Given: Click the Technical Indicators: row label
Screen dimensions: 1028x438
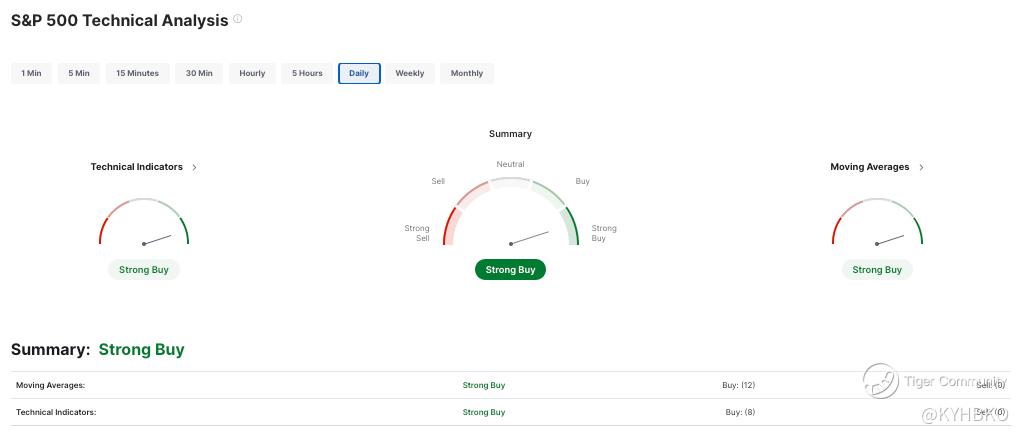Looking at the screenshot, I should (56, 412).
